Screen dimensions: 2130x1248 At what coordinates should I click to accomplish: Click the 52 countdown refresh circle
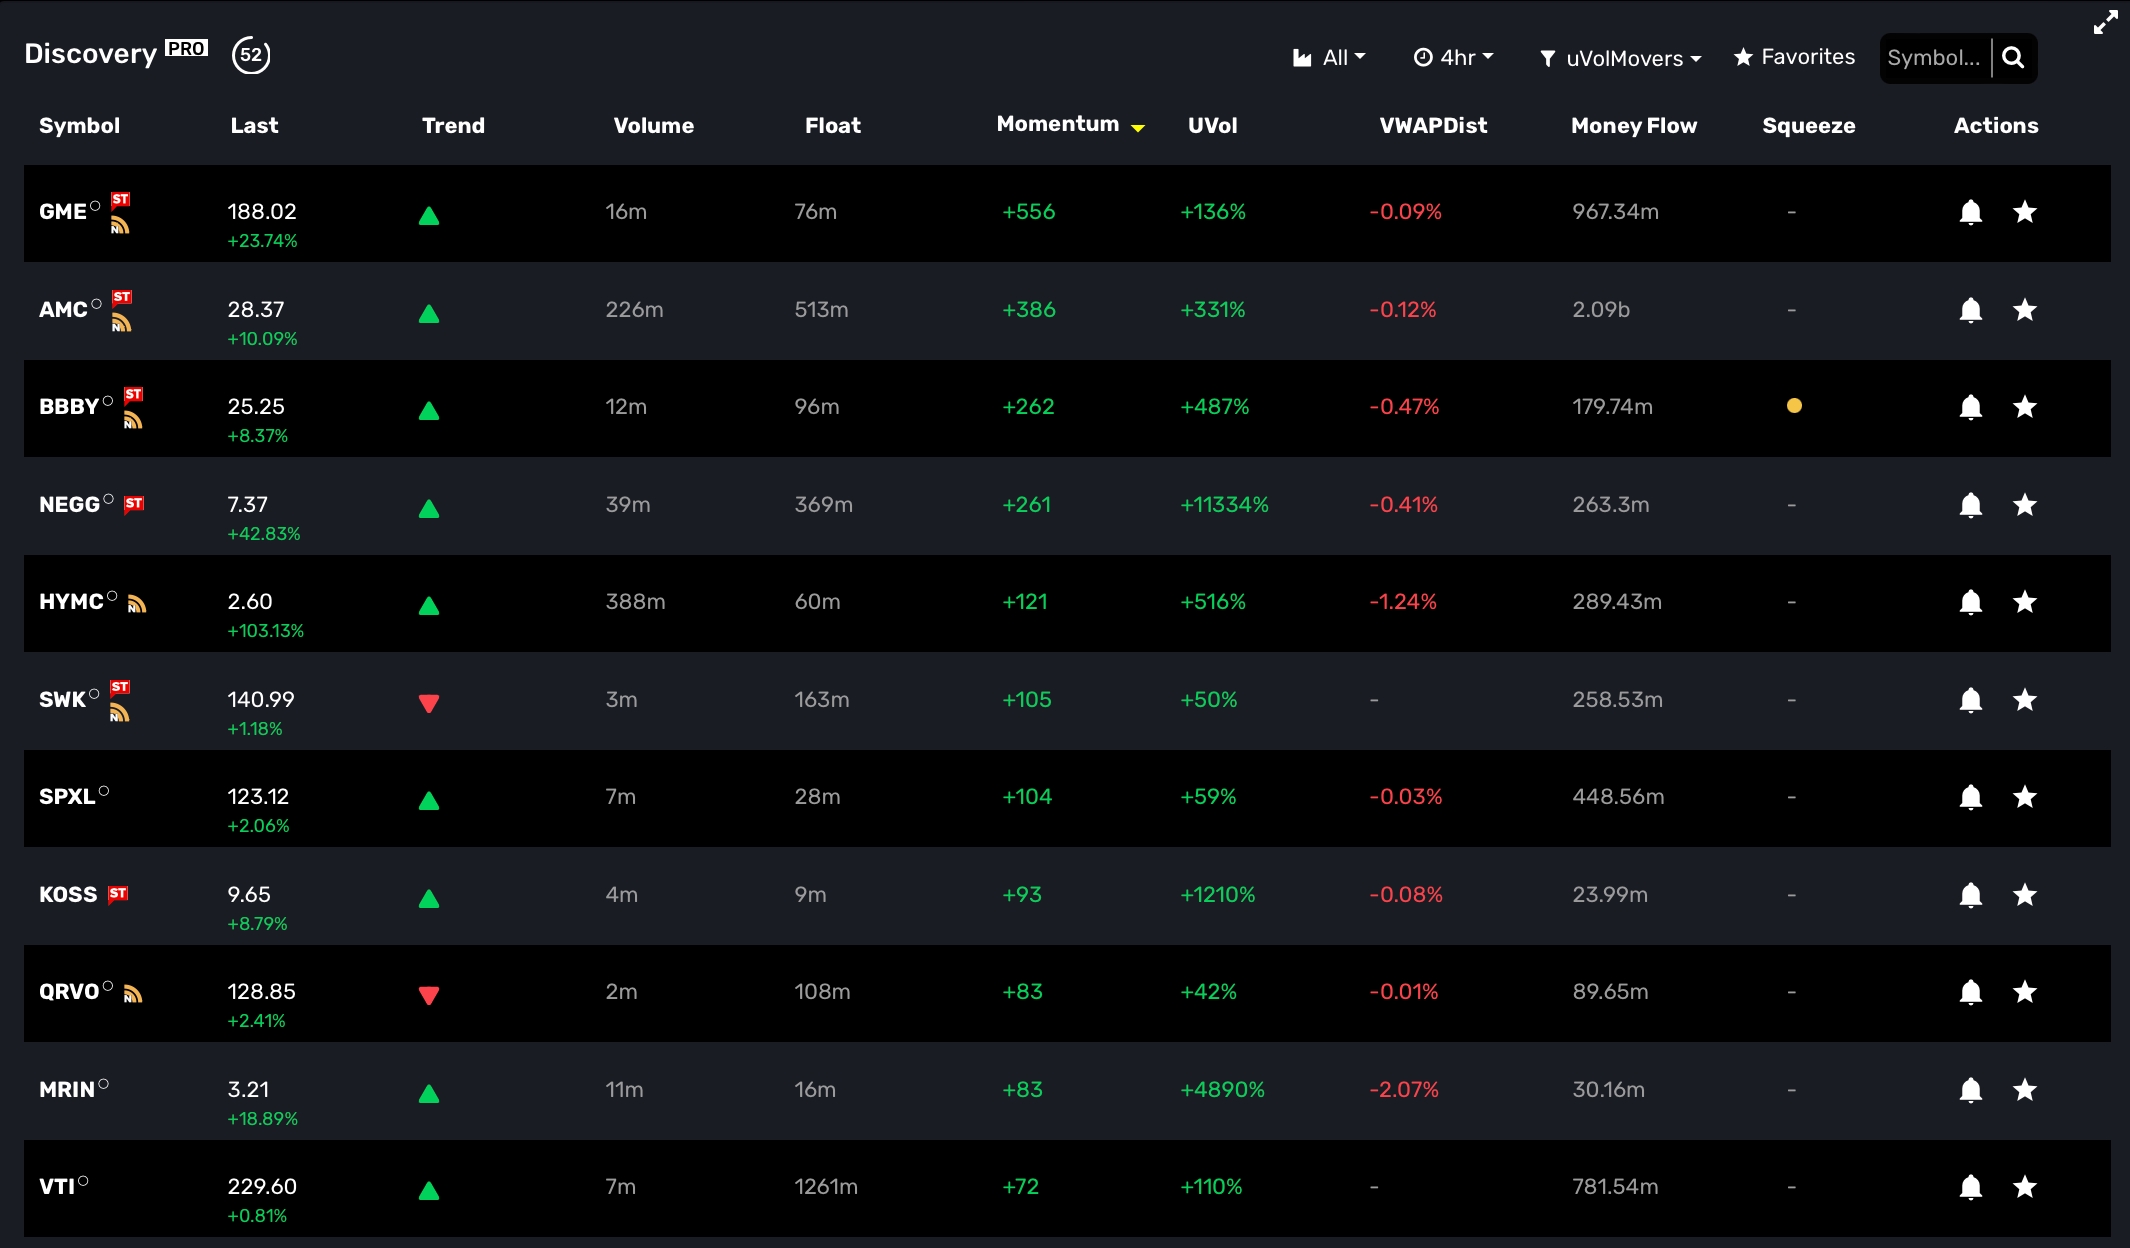[x=251, y=55]
